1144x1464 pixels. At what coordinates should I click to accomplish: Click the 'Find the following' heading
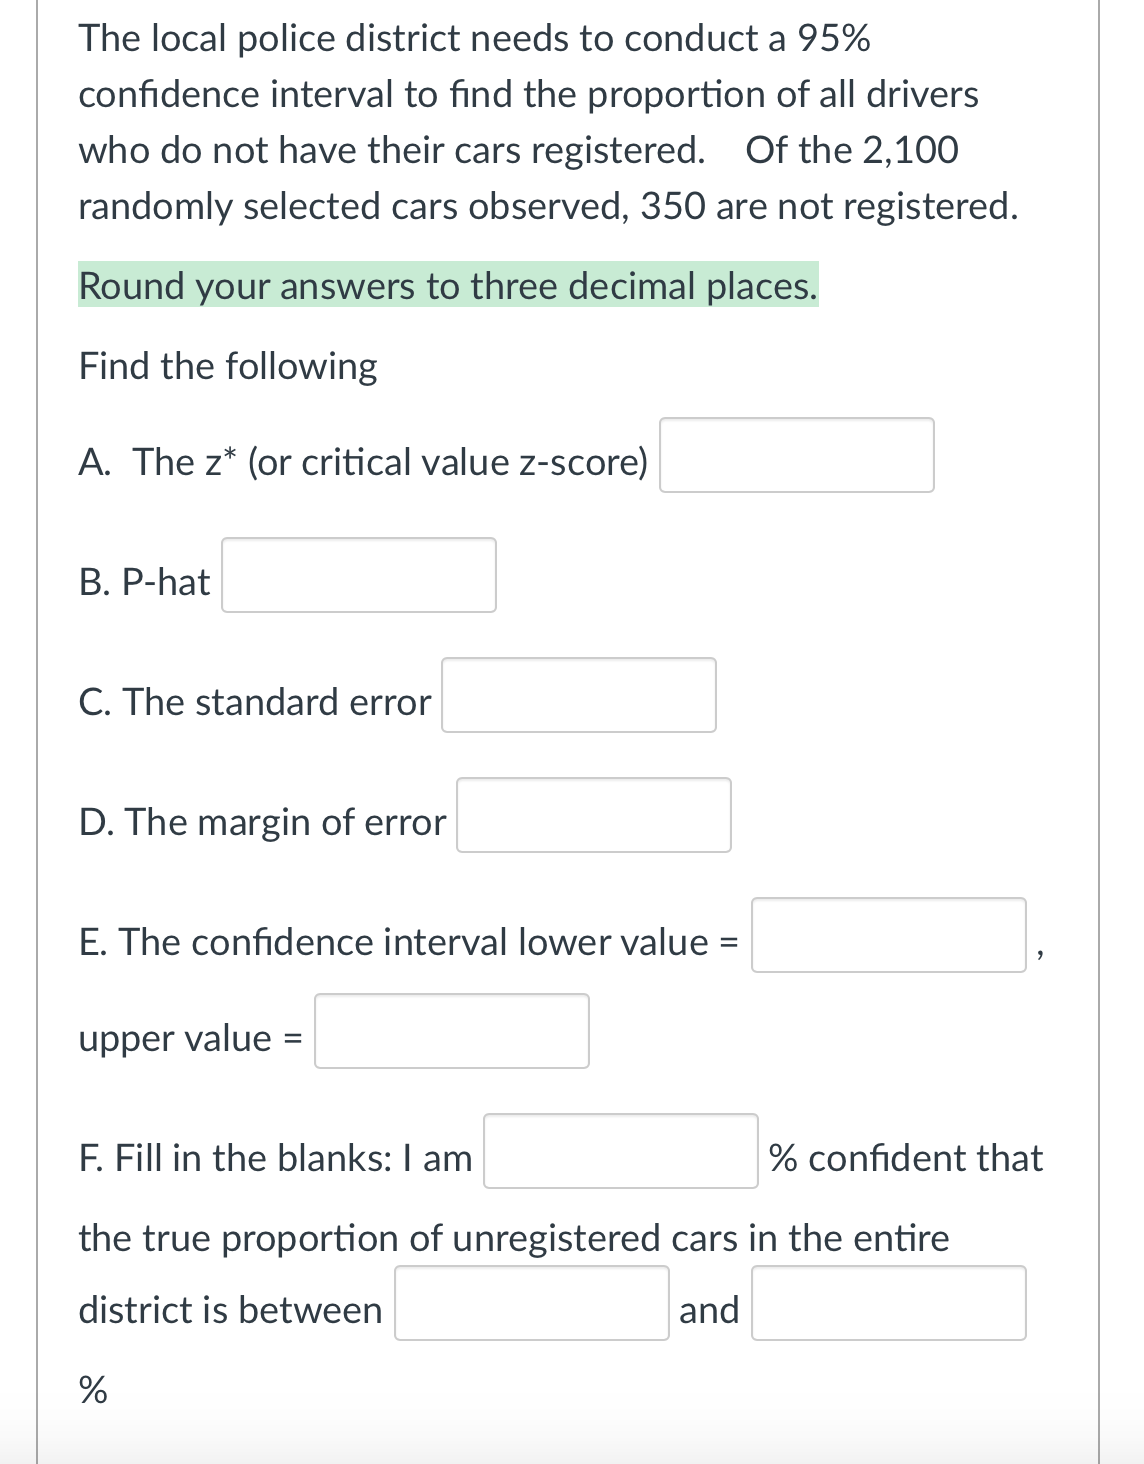coord(227,365)
